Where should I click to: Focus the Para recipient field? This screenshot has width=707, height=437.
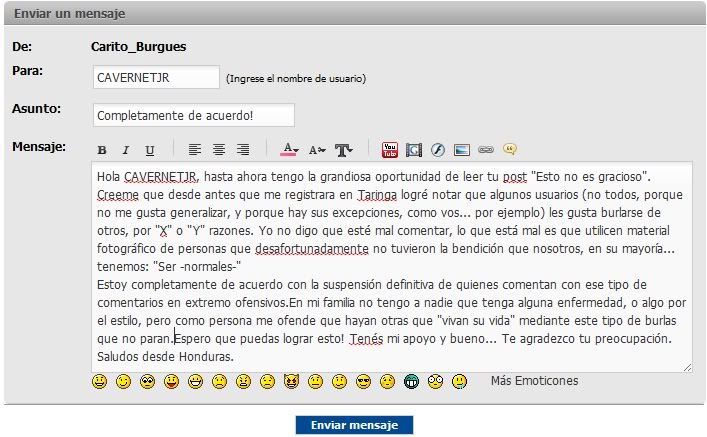click(x=156, y=77)
